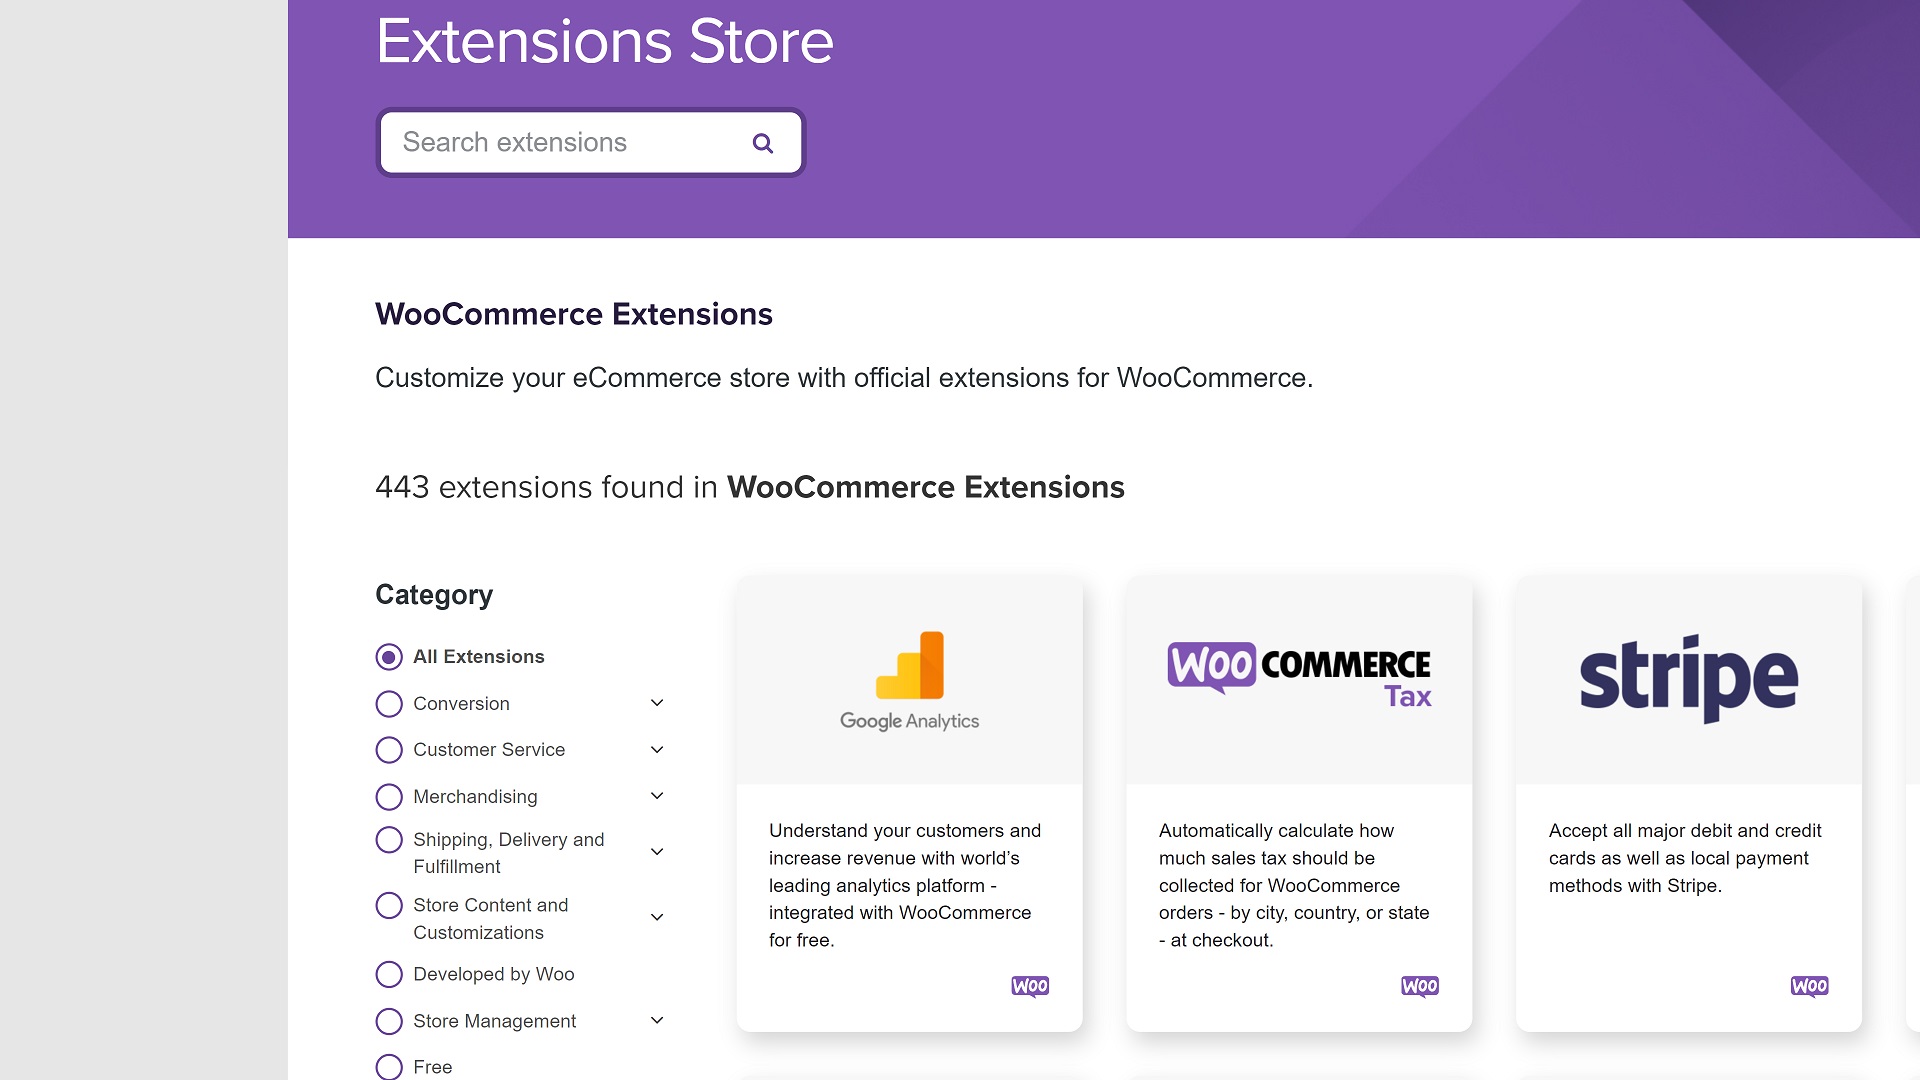The width and height of the screenshot is (1920, 1080).
Task: Click the search magnifier icon
Action: pos(764,142)
